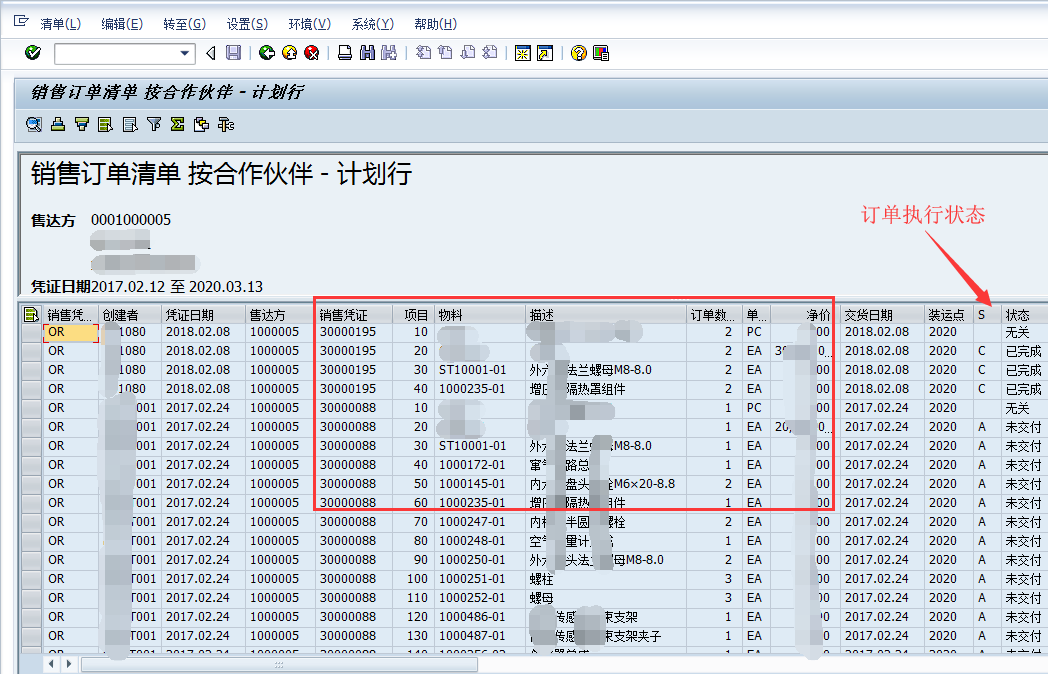Open the 系统(Y) menu
This screenshot has height=674, width=1048.
(372, 24)
